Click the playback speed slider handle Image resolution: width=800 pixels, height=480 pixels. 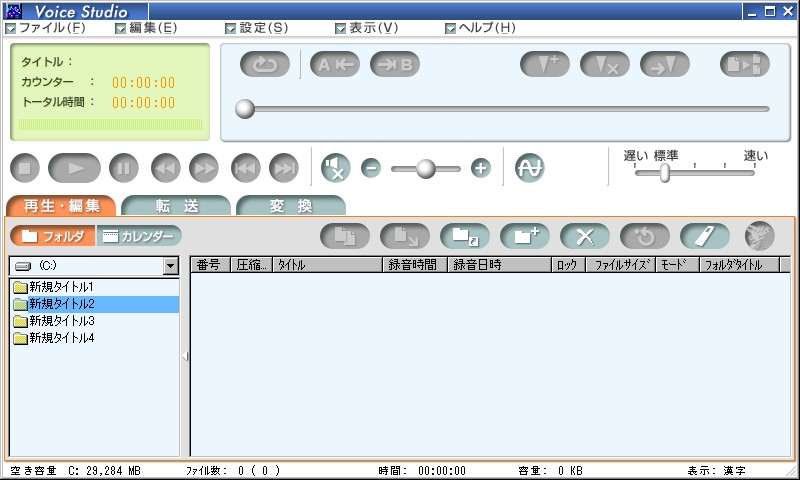tap(664, 173)
